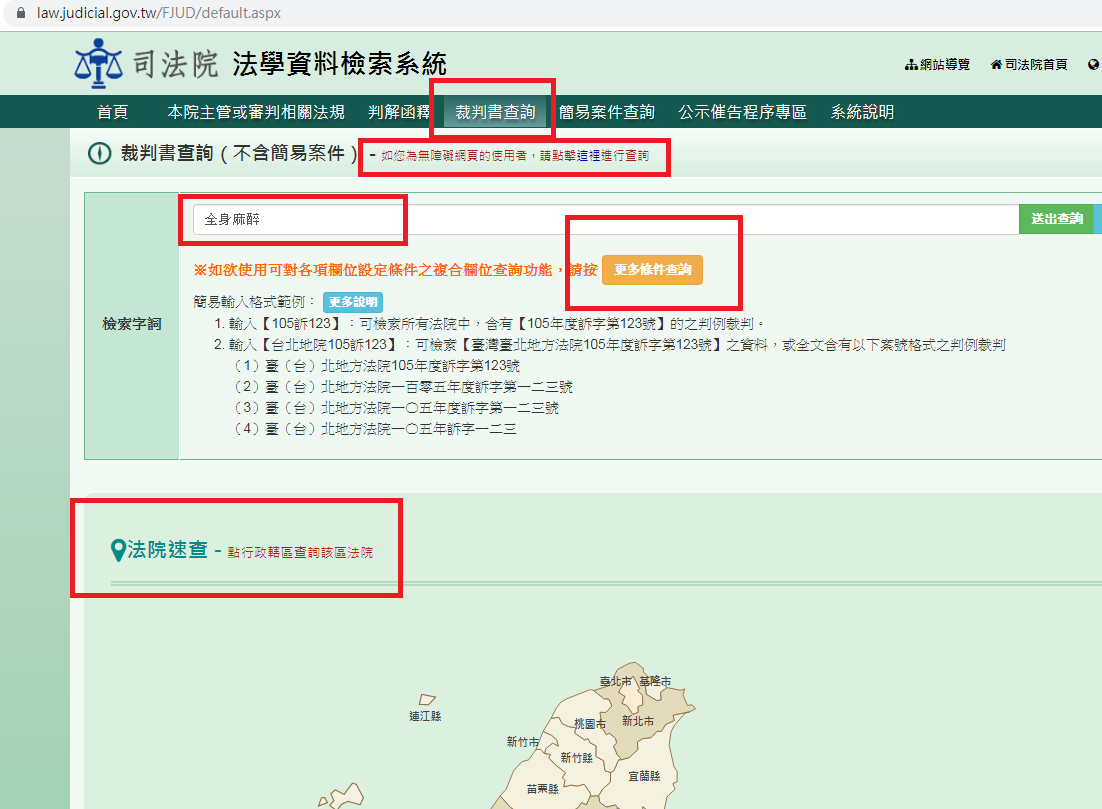Open the 網站導覽 link
The image size is (1102, 809).
click(945, 65)
